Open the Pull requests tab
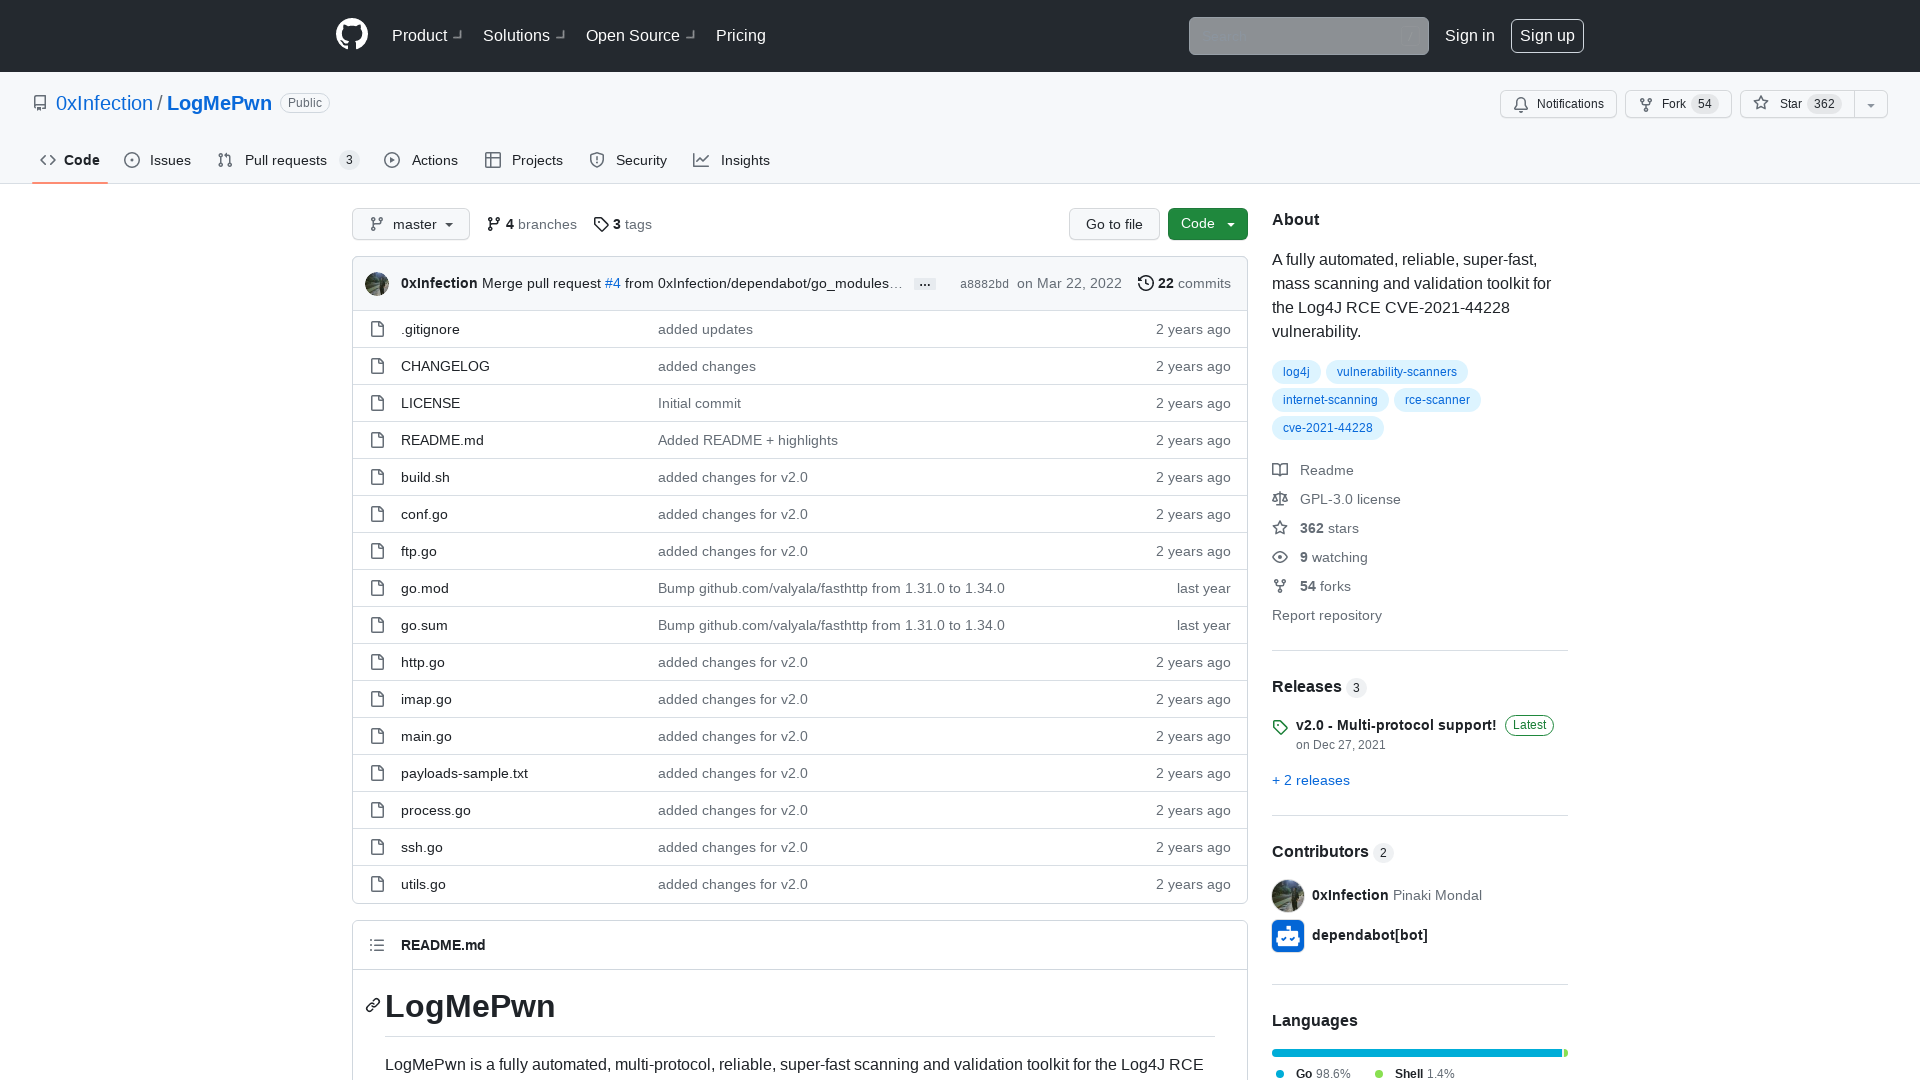The height and width of the screenshot is (1080, 1920). [x=288, y=160]
